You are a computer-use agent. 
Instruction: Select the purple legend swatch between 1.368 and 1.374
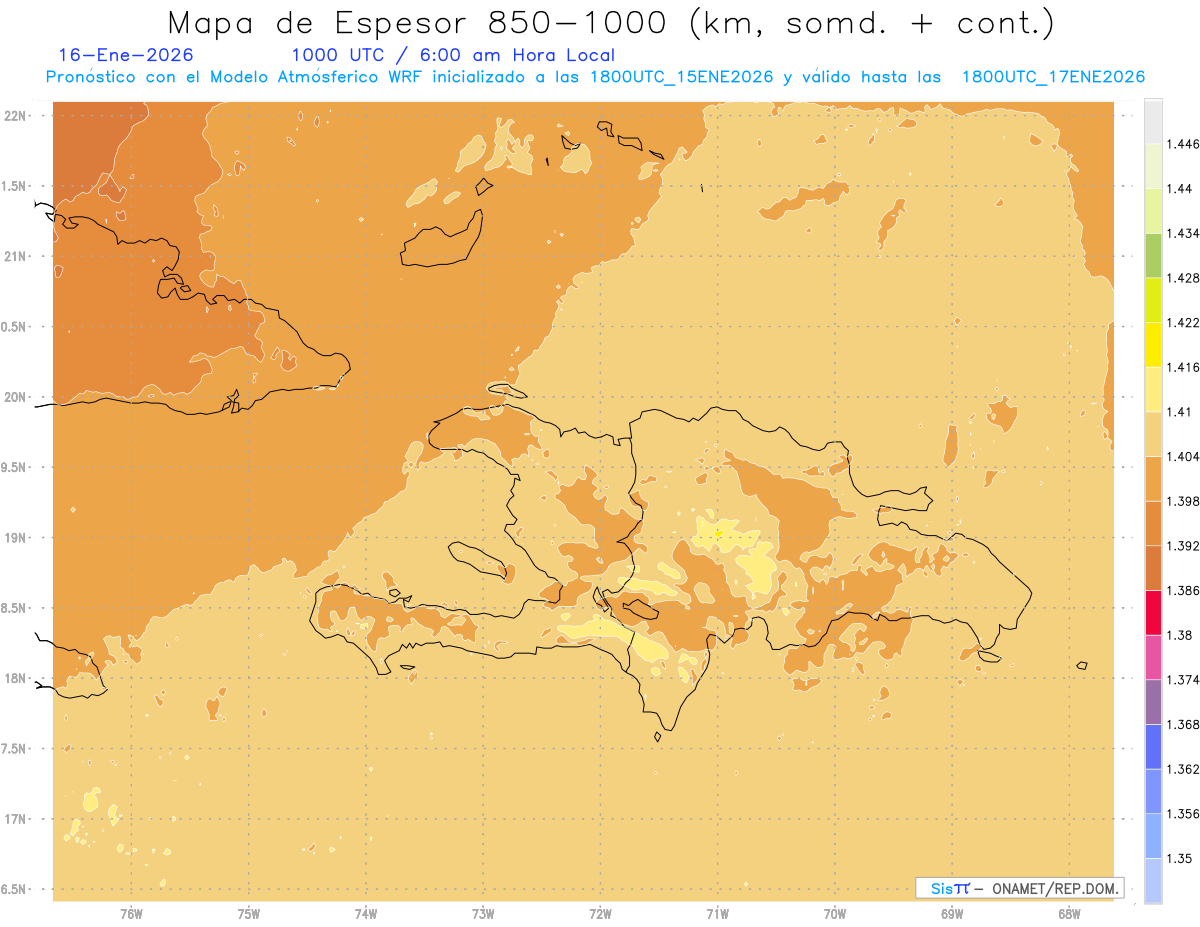point(1153,702)
